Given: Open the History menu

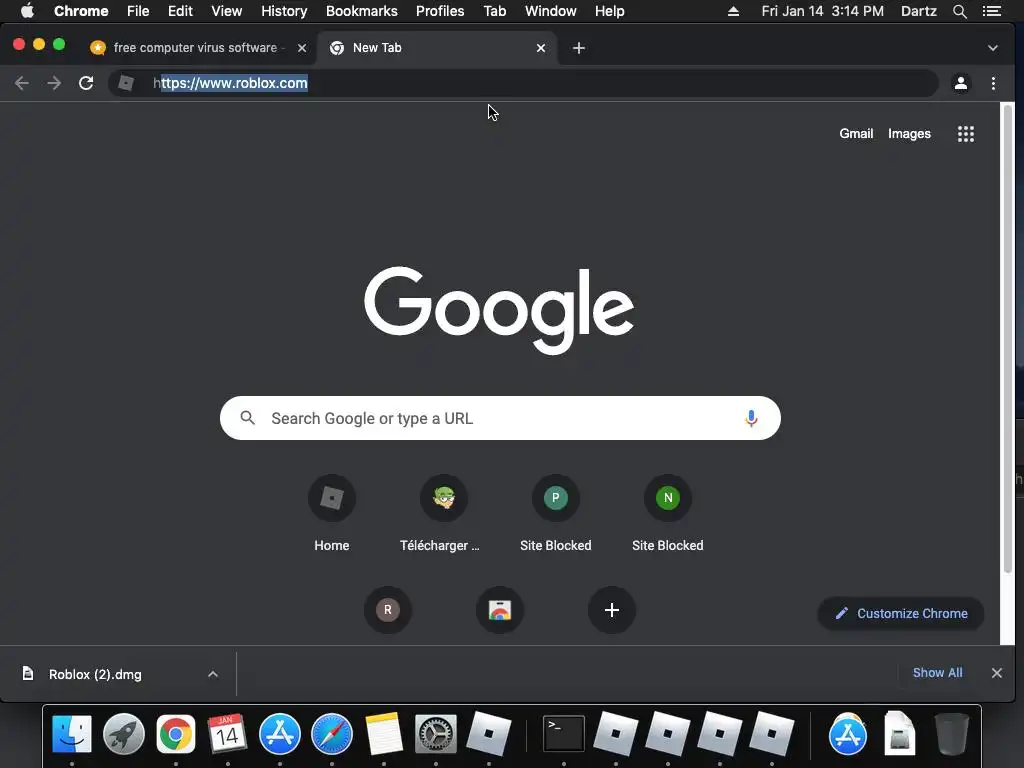Looking at the screenshot, I should point(284,11).
